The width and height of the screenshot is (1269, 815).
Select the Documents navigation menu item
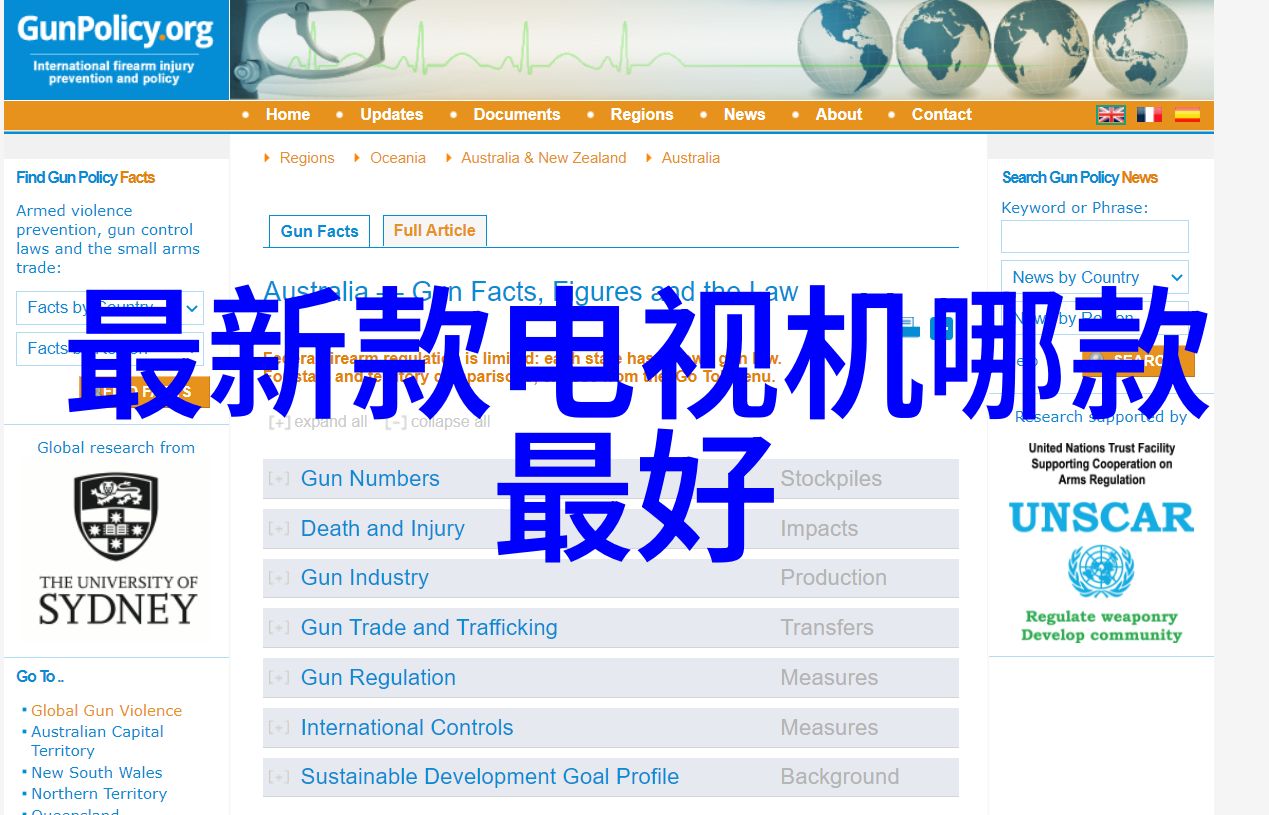(x=516, y=115)
